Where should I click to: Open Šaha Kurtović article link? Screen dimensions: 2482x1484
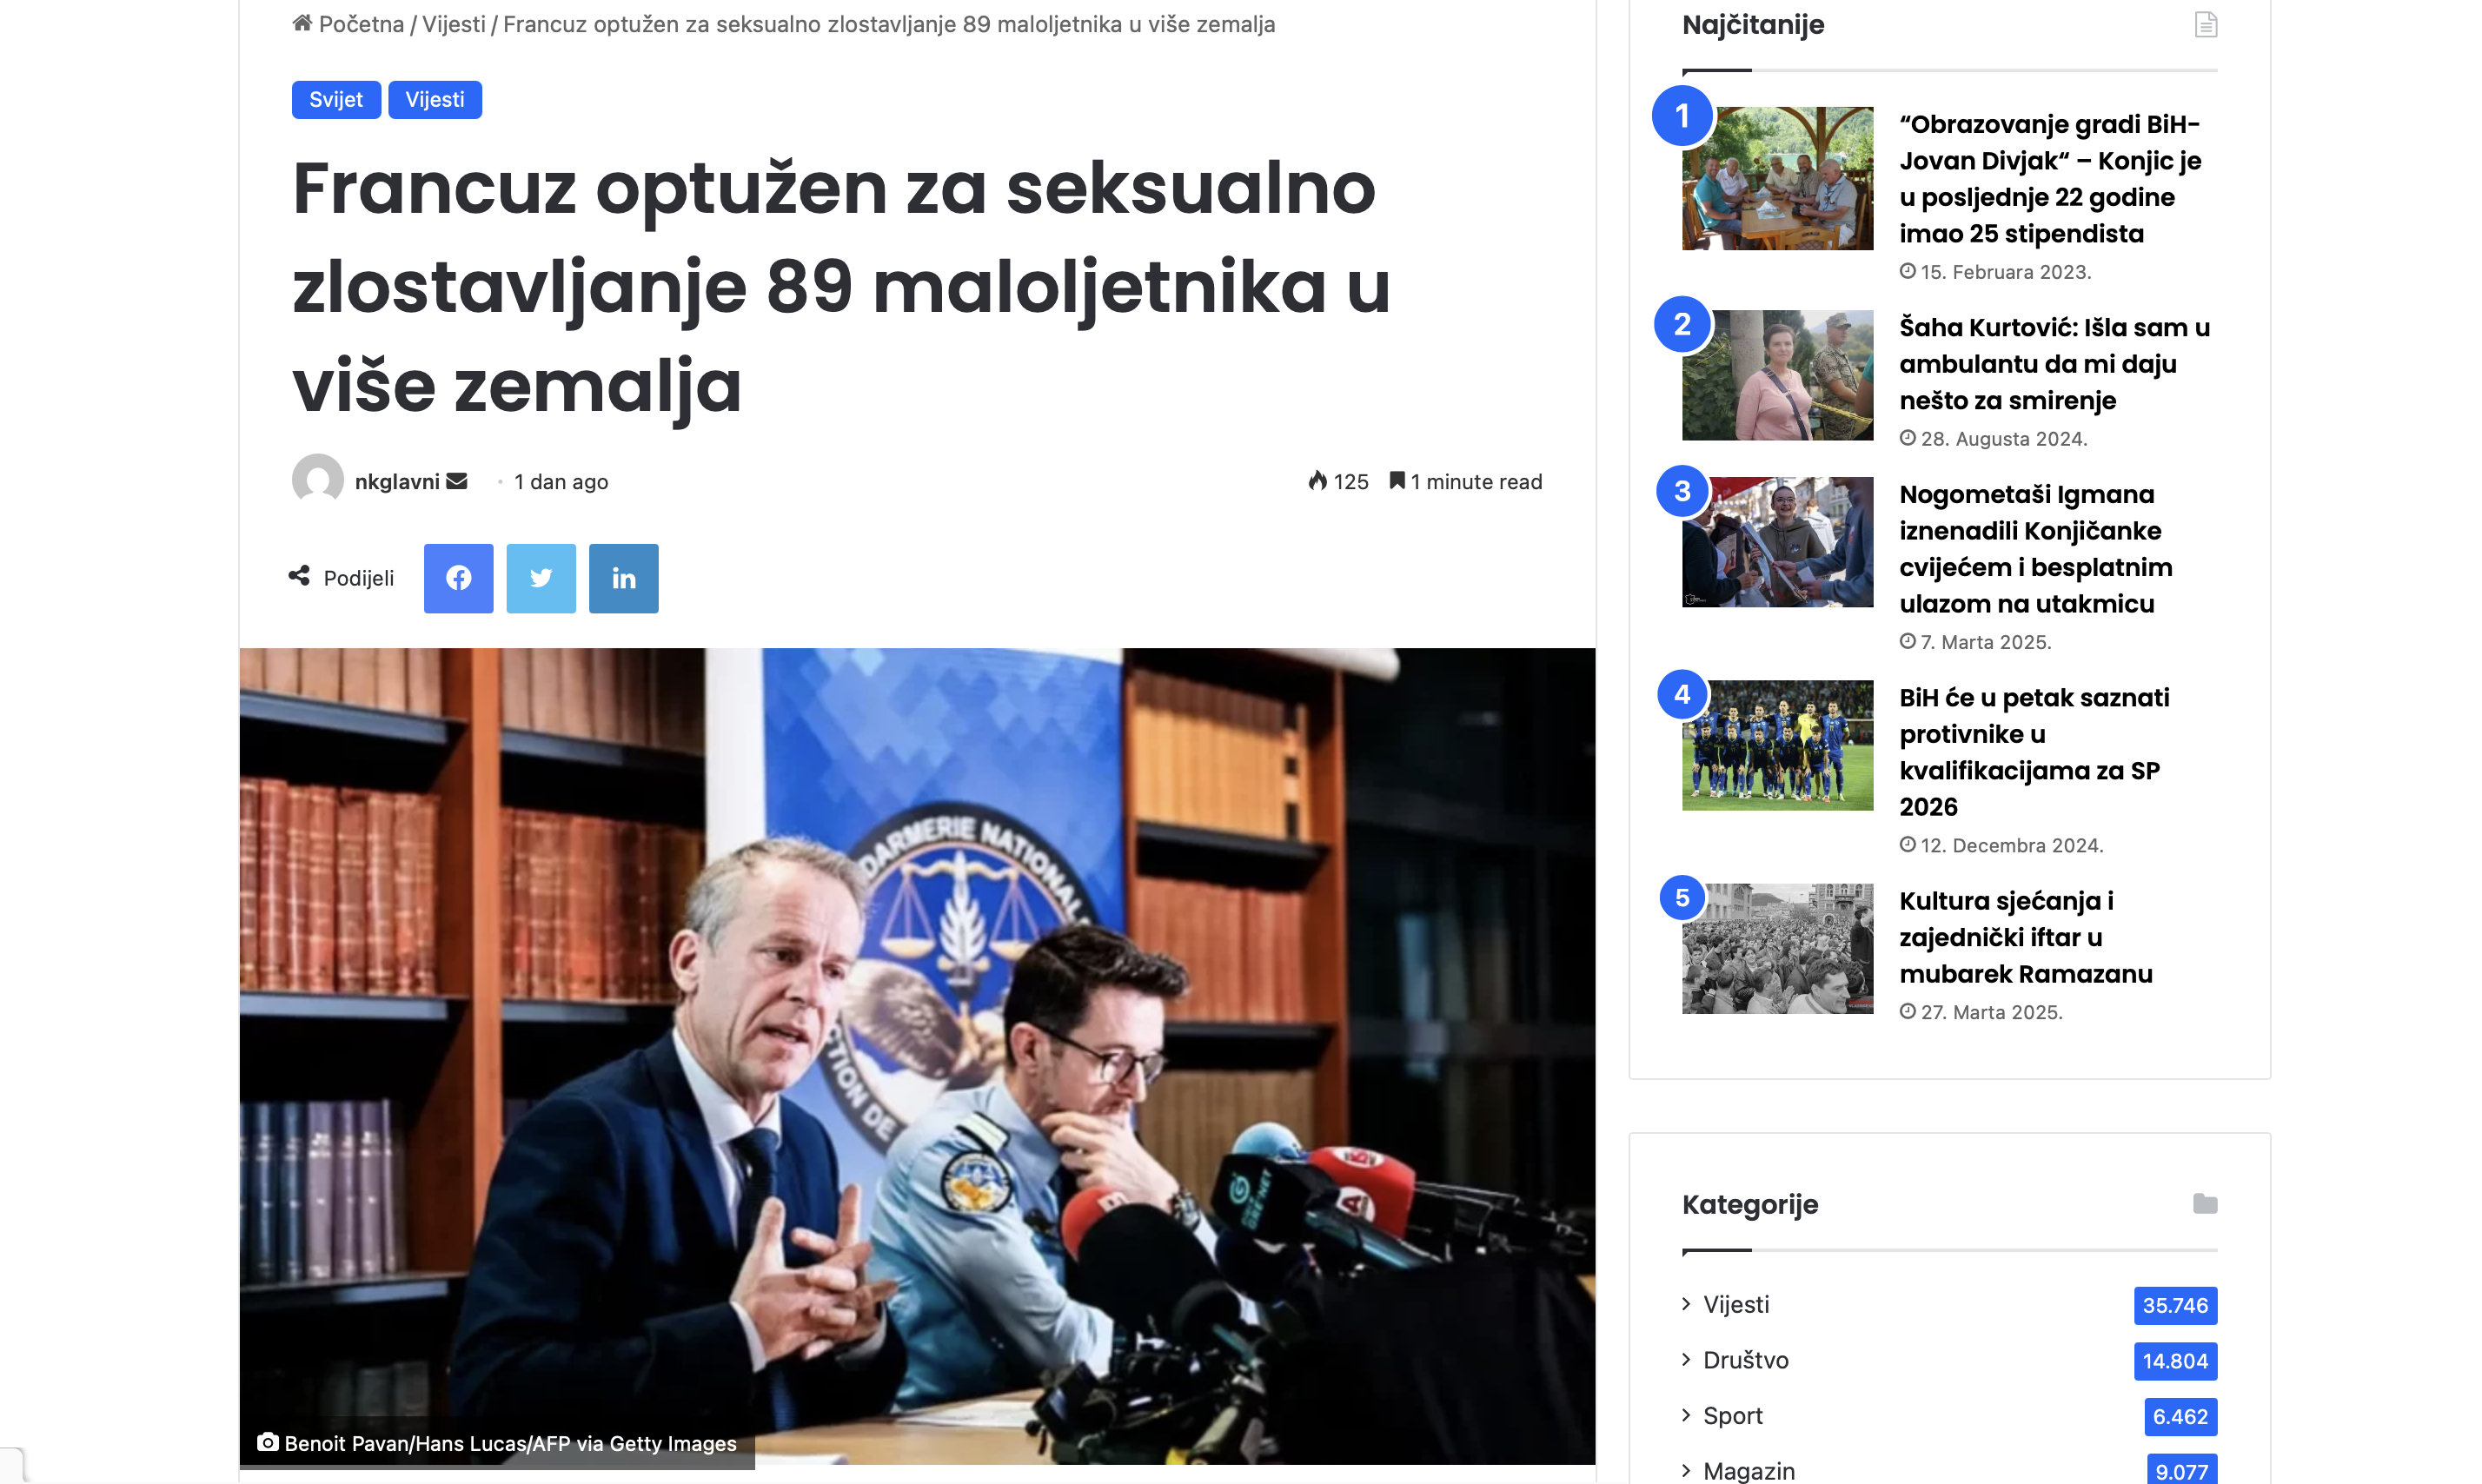click(x=2055, y=364)
